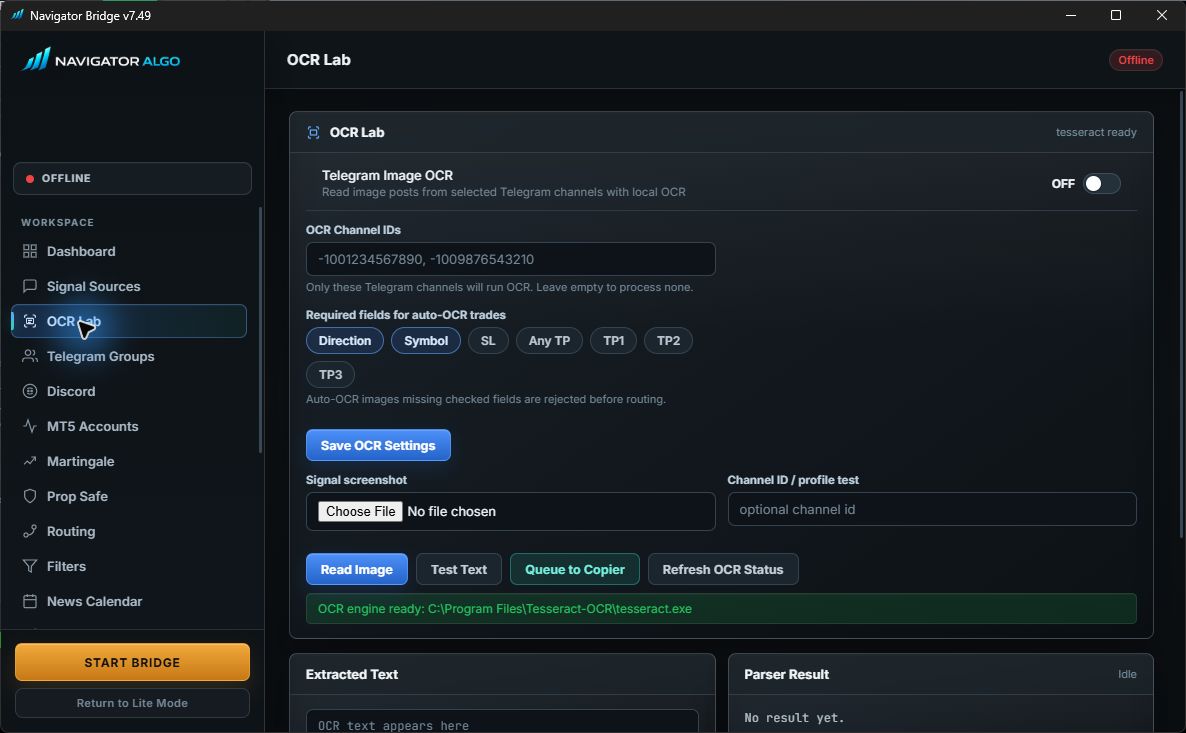Click the 'Idle' parser status label
The image size is (1186, 733).
pyautogui.click(x=1127, y=674)
